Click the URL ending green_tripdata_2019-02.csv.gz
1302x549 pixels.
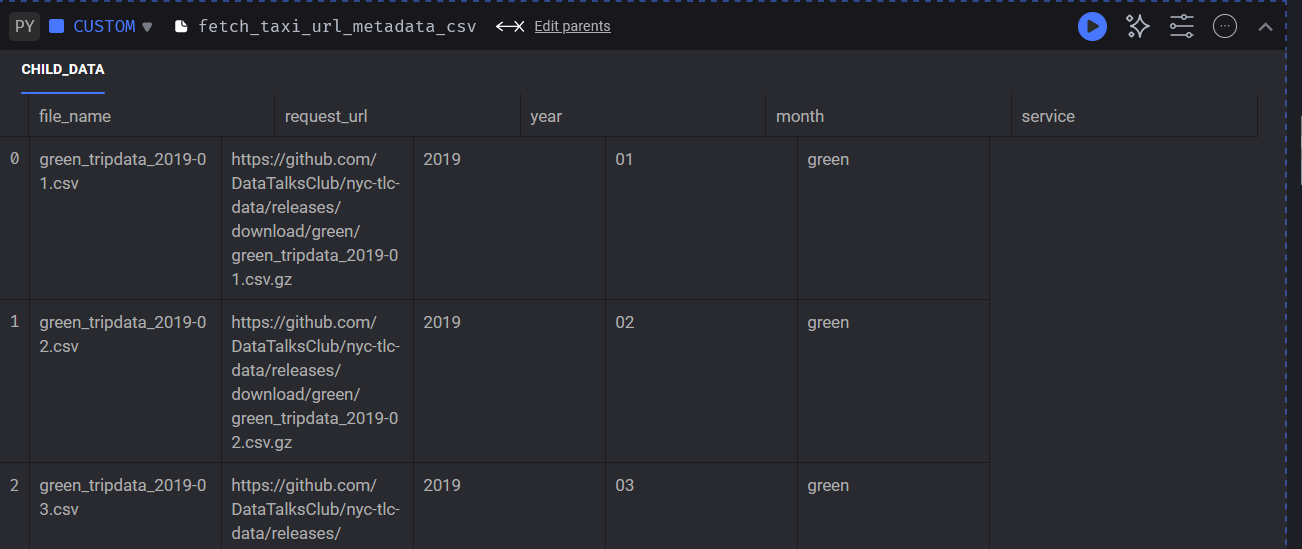click(x=317, y=382)
